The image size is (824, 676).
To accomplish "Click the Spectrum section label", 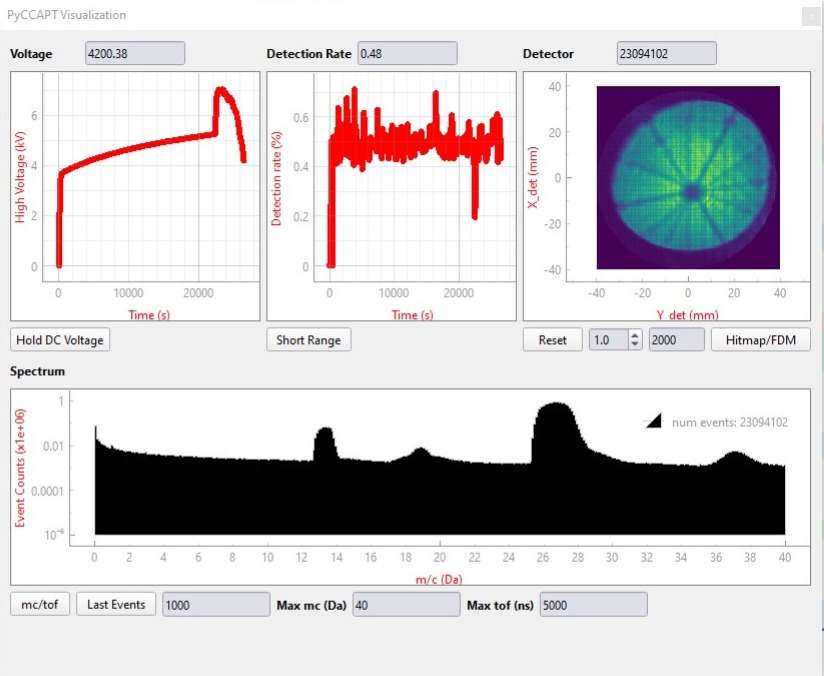I will [37, 372].
